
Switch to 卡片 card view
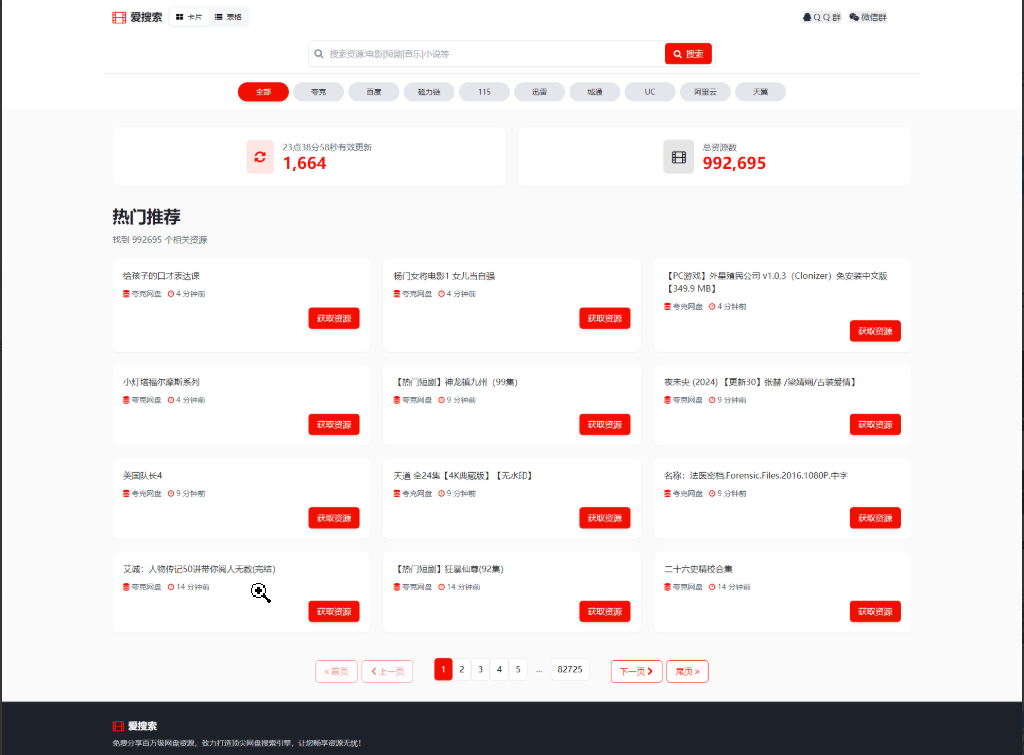(x=189, y=17)
